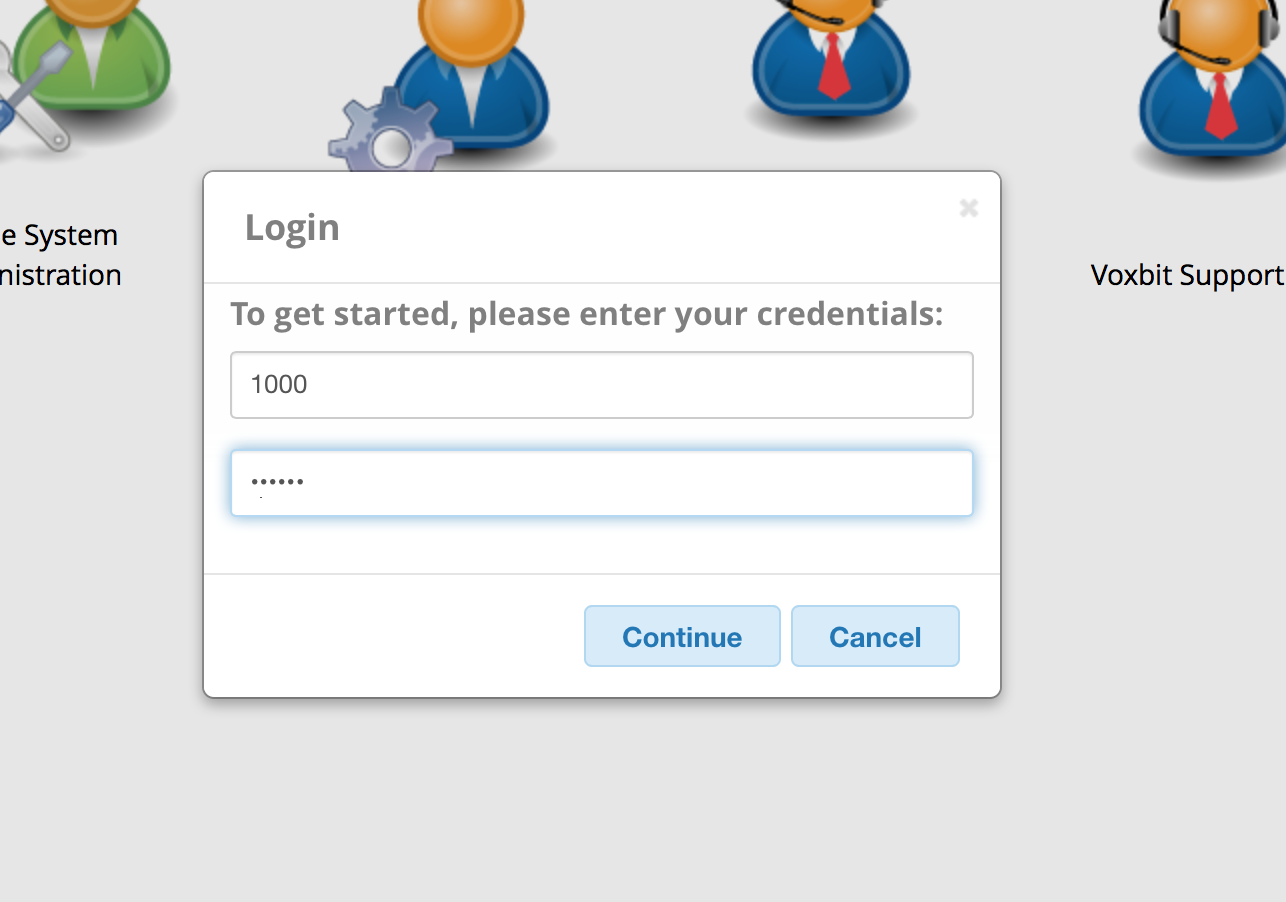1286x902 pixels.
Task: Click the headset microphone on Voxbit Support agent
Action: point(1222,60)
